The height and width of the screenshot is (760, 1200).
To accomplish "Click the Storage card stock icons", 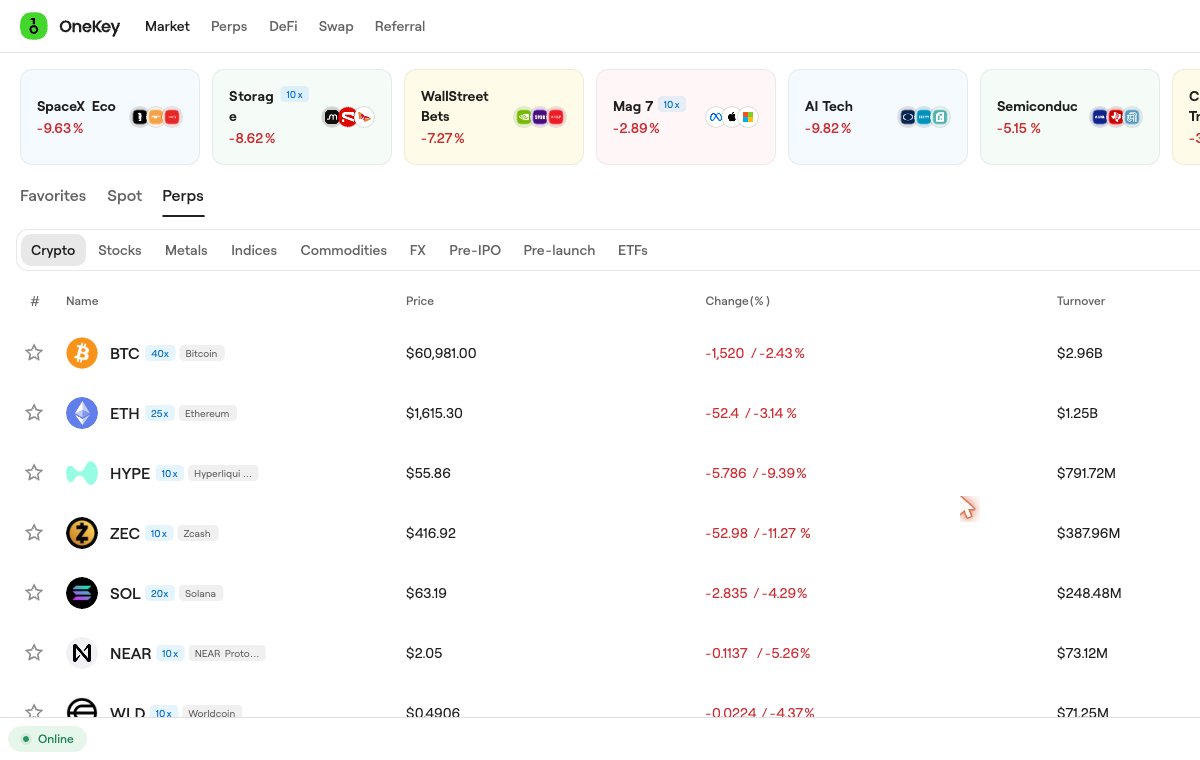I will click(x=349, y=117).
